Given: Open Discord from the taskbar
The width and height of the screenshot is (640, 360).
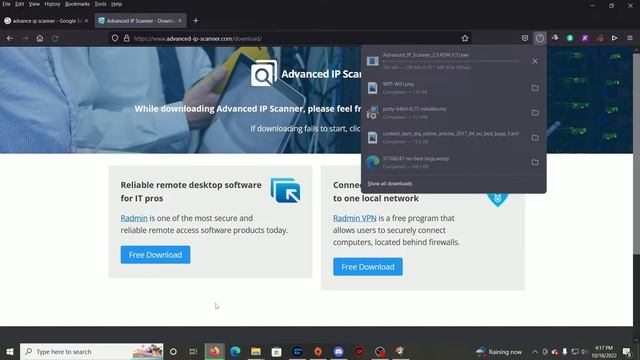Looking at the screenshot, I should [x=338, y=351].
